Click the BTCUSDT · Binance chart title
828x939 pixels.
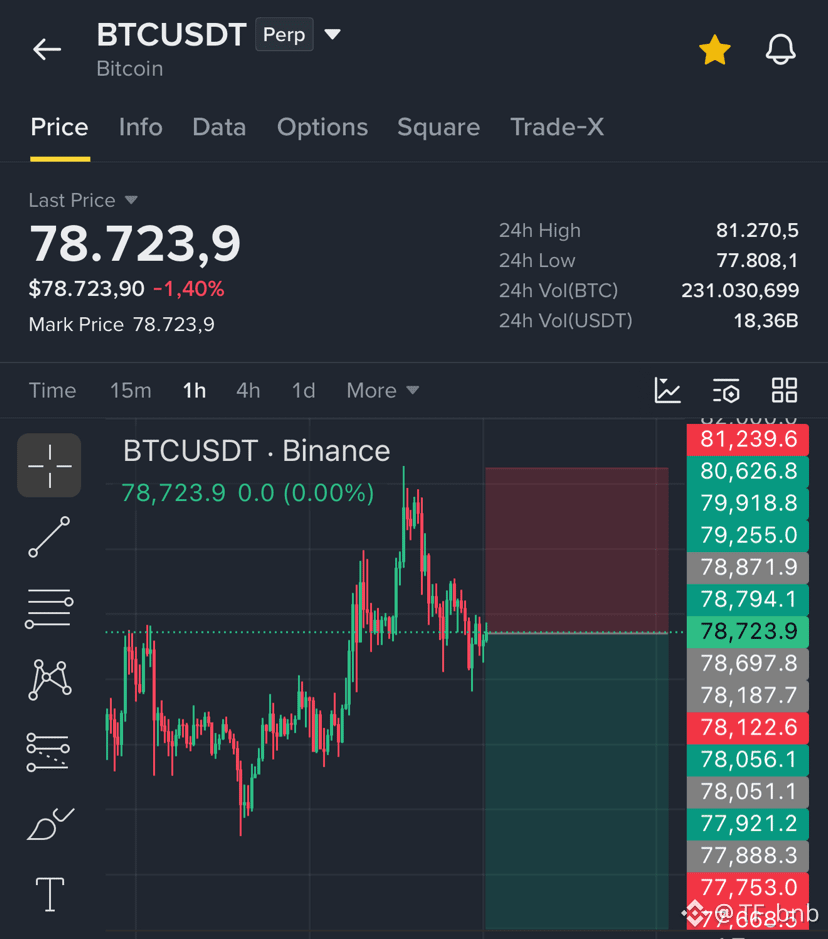(x=256, y=451)
